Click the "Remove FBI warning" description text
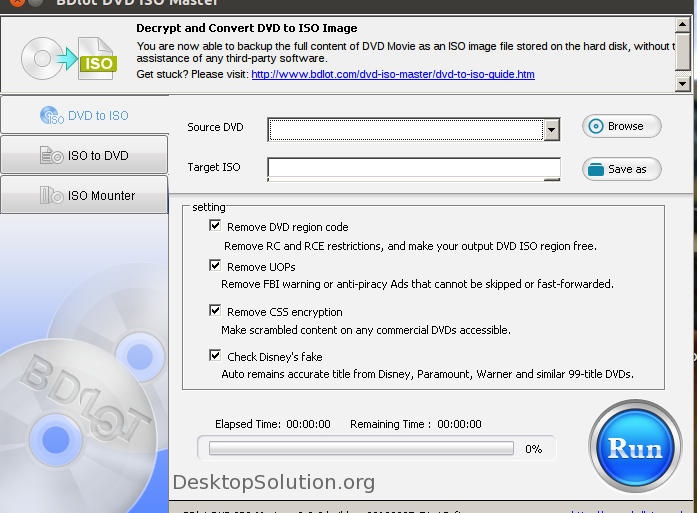 coord(417,284)
